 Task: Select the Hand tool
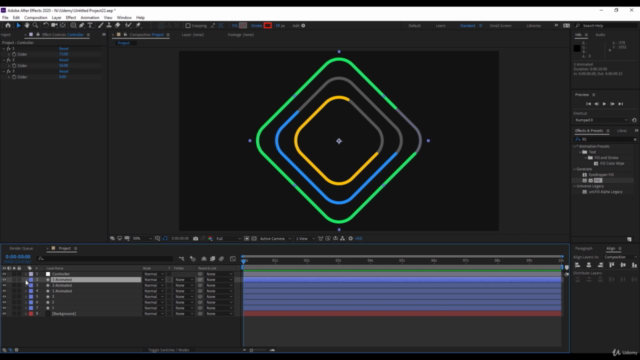coord(27,25)
